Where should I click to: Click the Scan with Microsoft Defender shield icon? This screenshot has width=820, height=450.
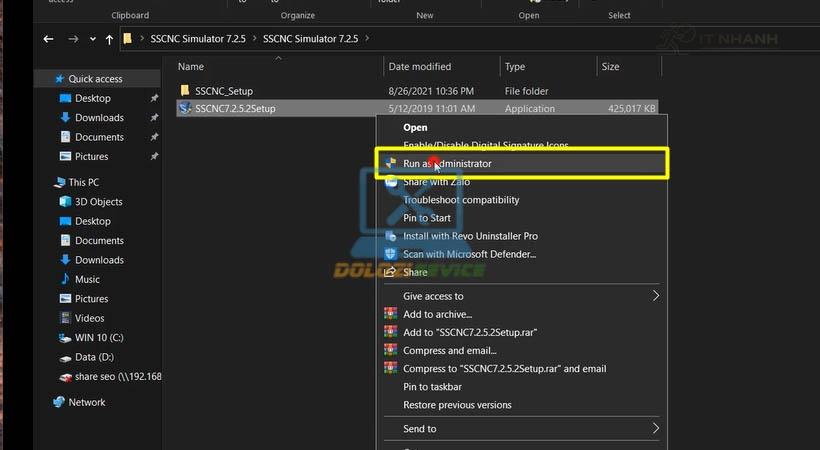pos(391,254)
